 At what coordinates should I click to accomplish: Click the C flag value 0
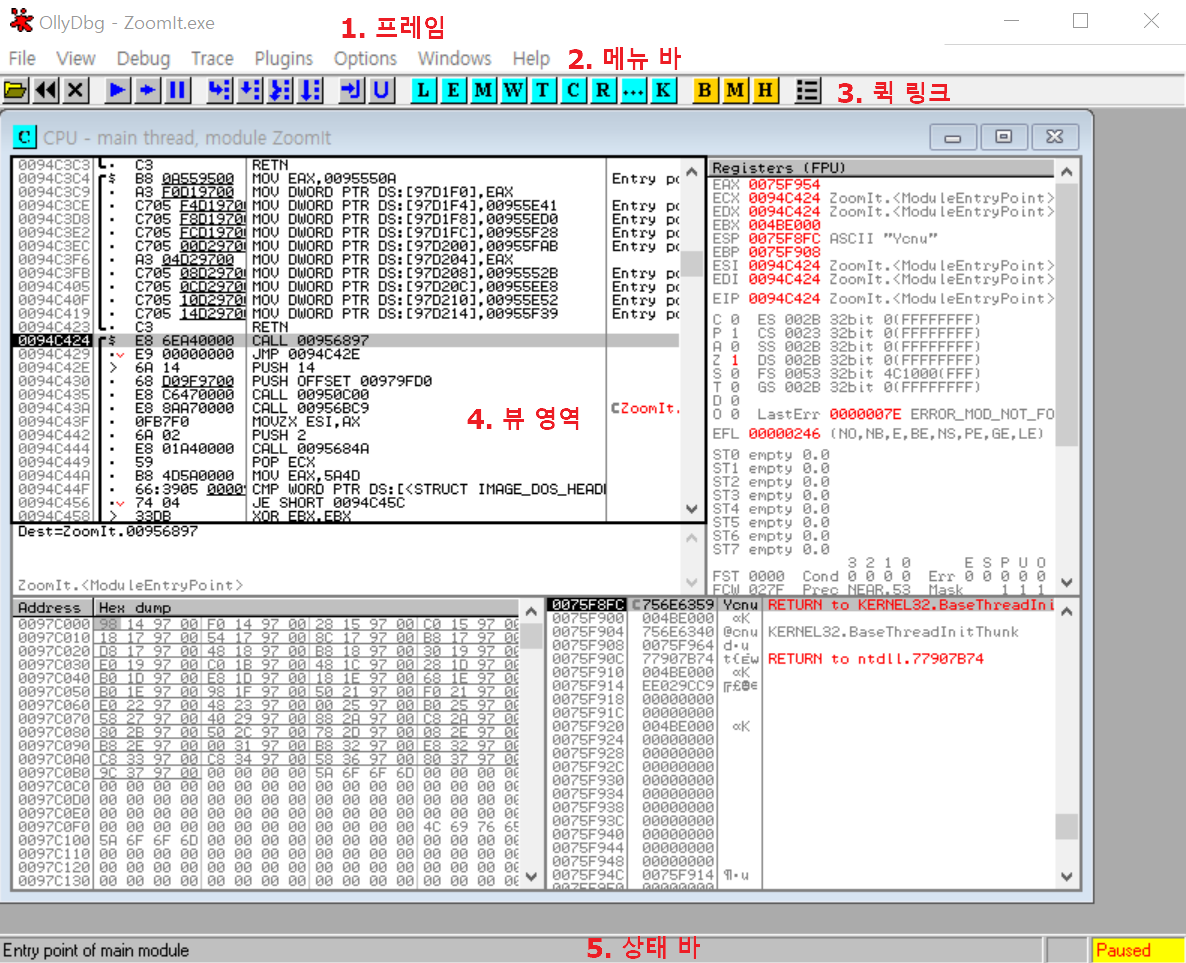pos(734,319)
